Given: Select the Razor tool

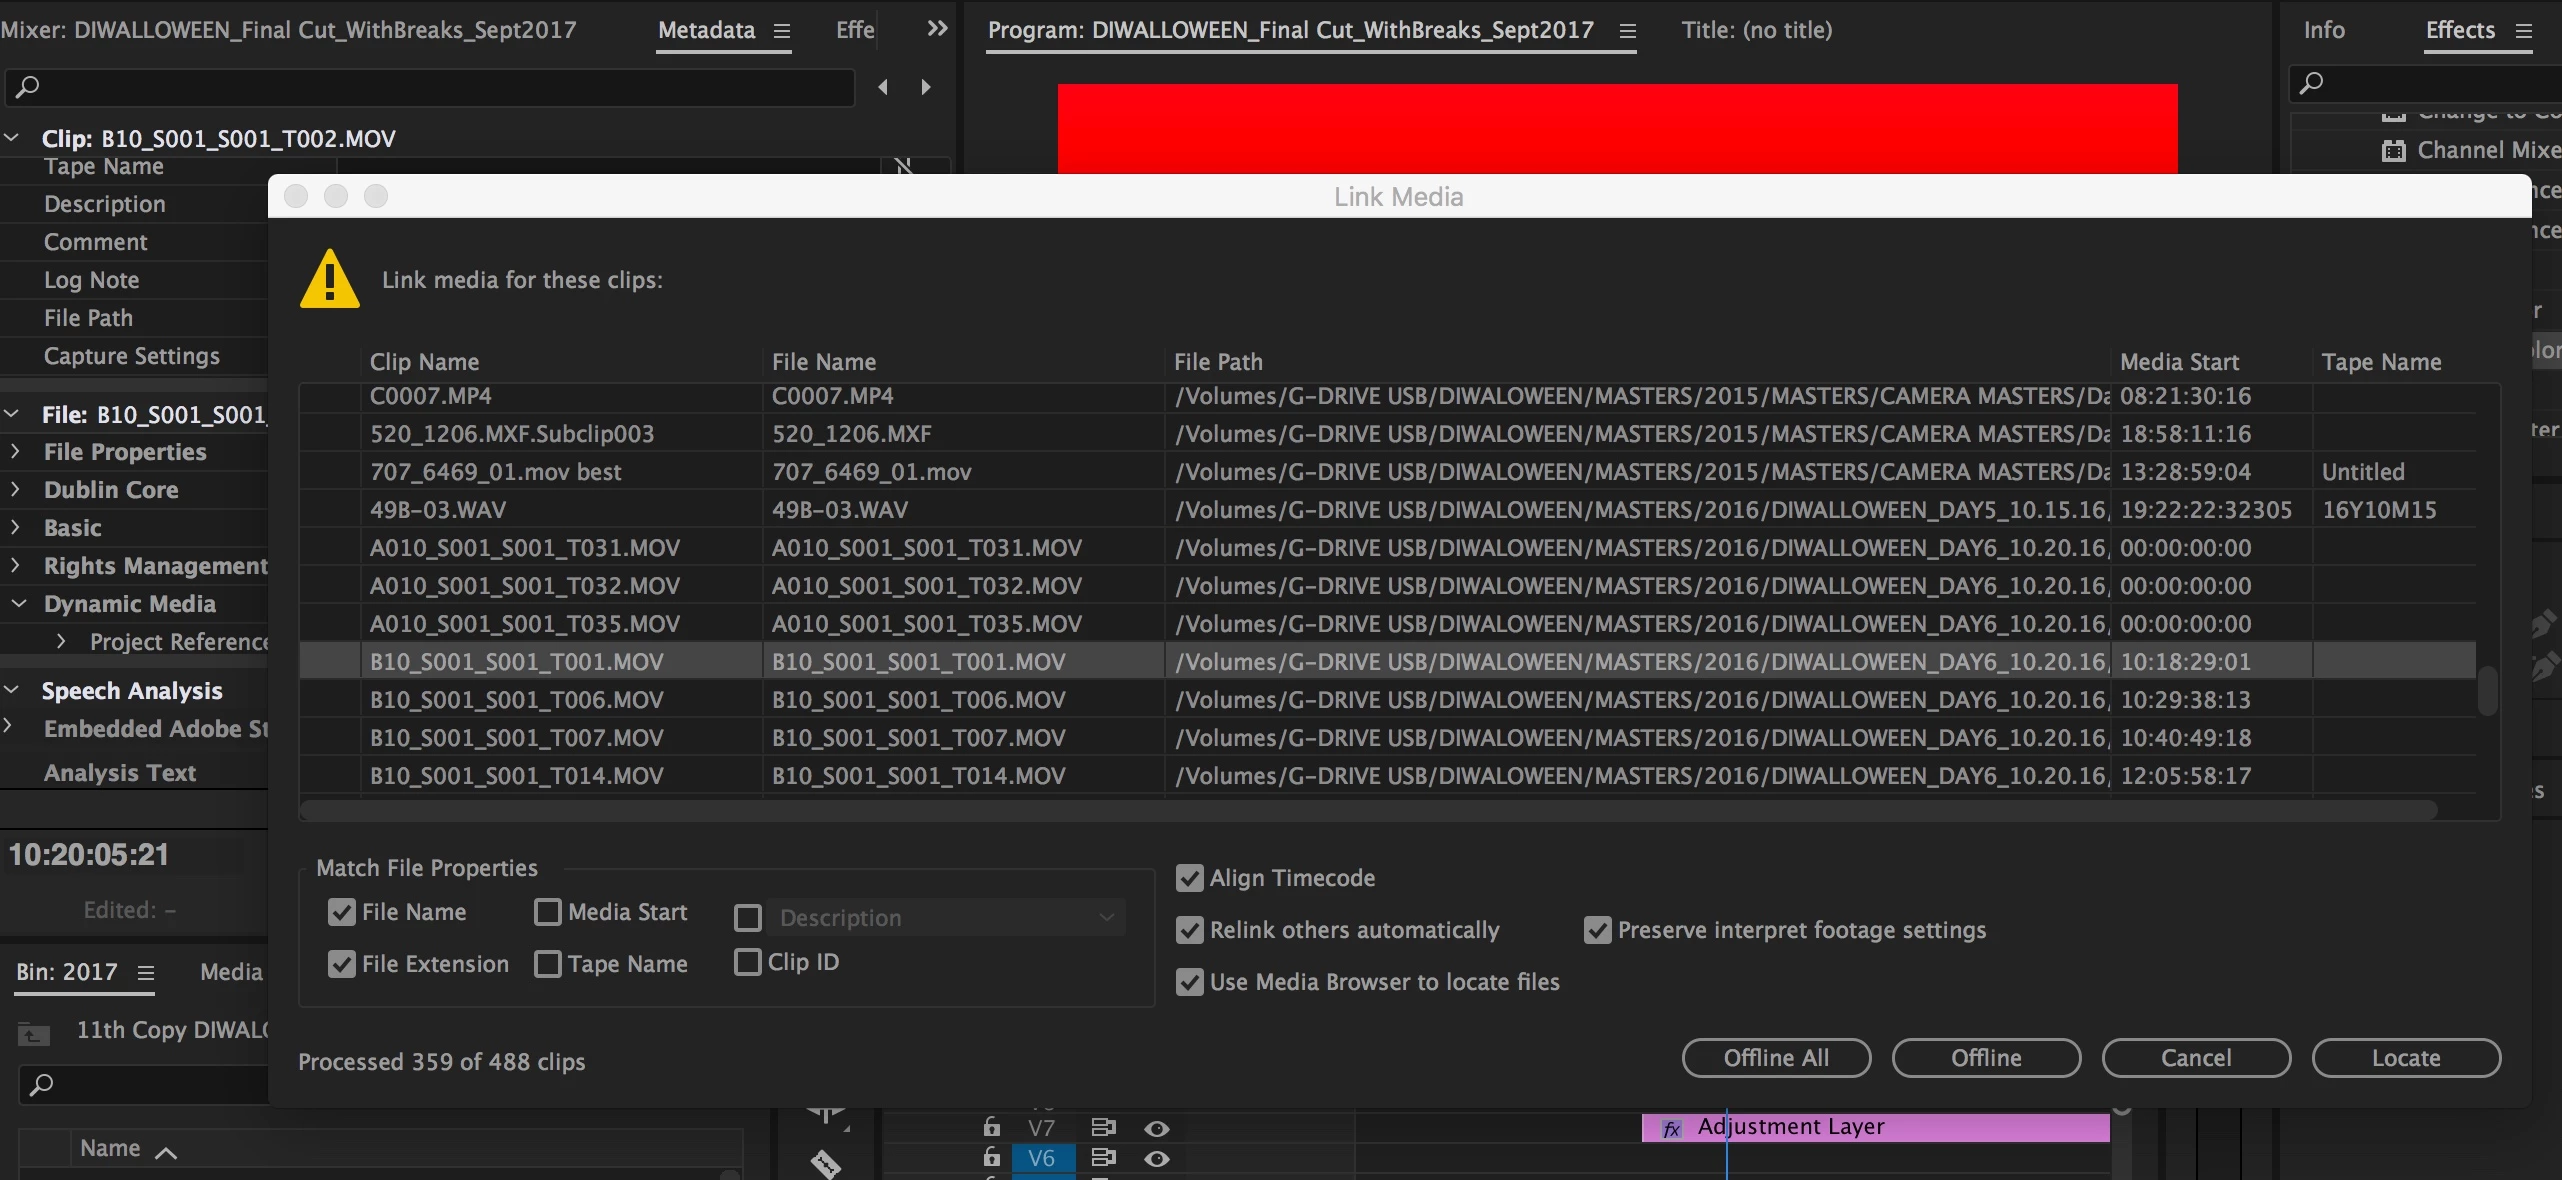Looking at the screenshot, I should [x=826, y=1163].
